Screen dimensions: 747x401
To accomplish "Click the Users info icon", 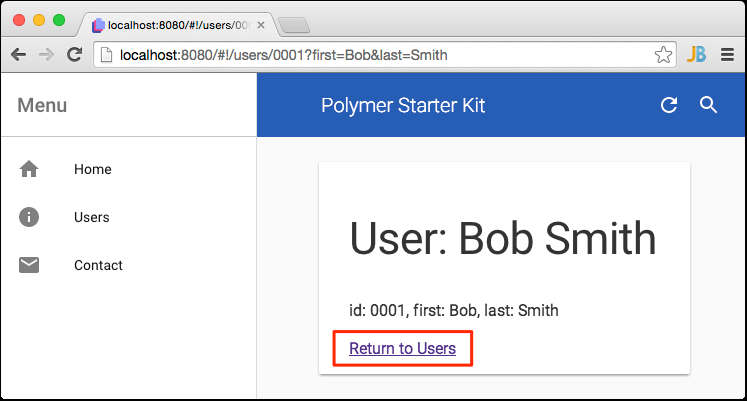I will 29,217.
